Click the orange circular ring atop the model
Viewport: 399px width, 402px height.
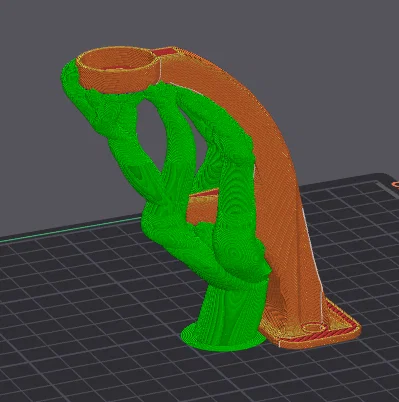point(118,69)
